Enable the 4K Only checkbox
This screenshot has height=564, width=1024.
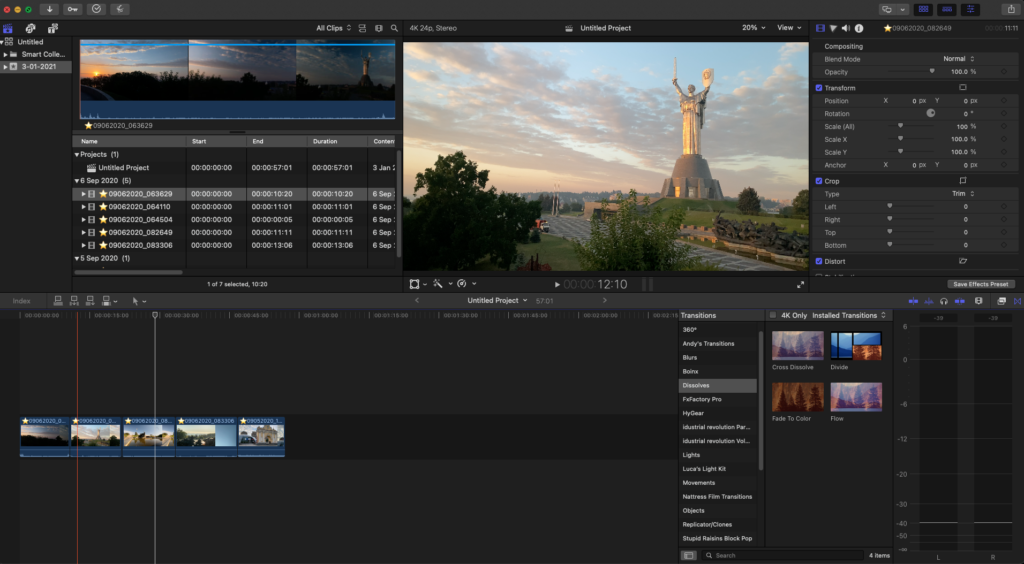click(x=773, y=315)
